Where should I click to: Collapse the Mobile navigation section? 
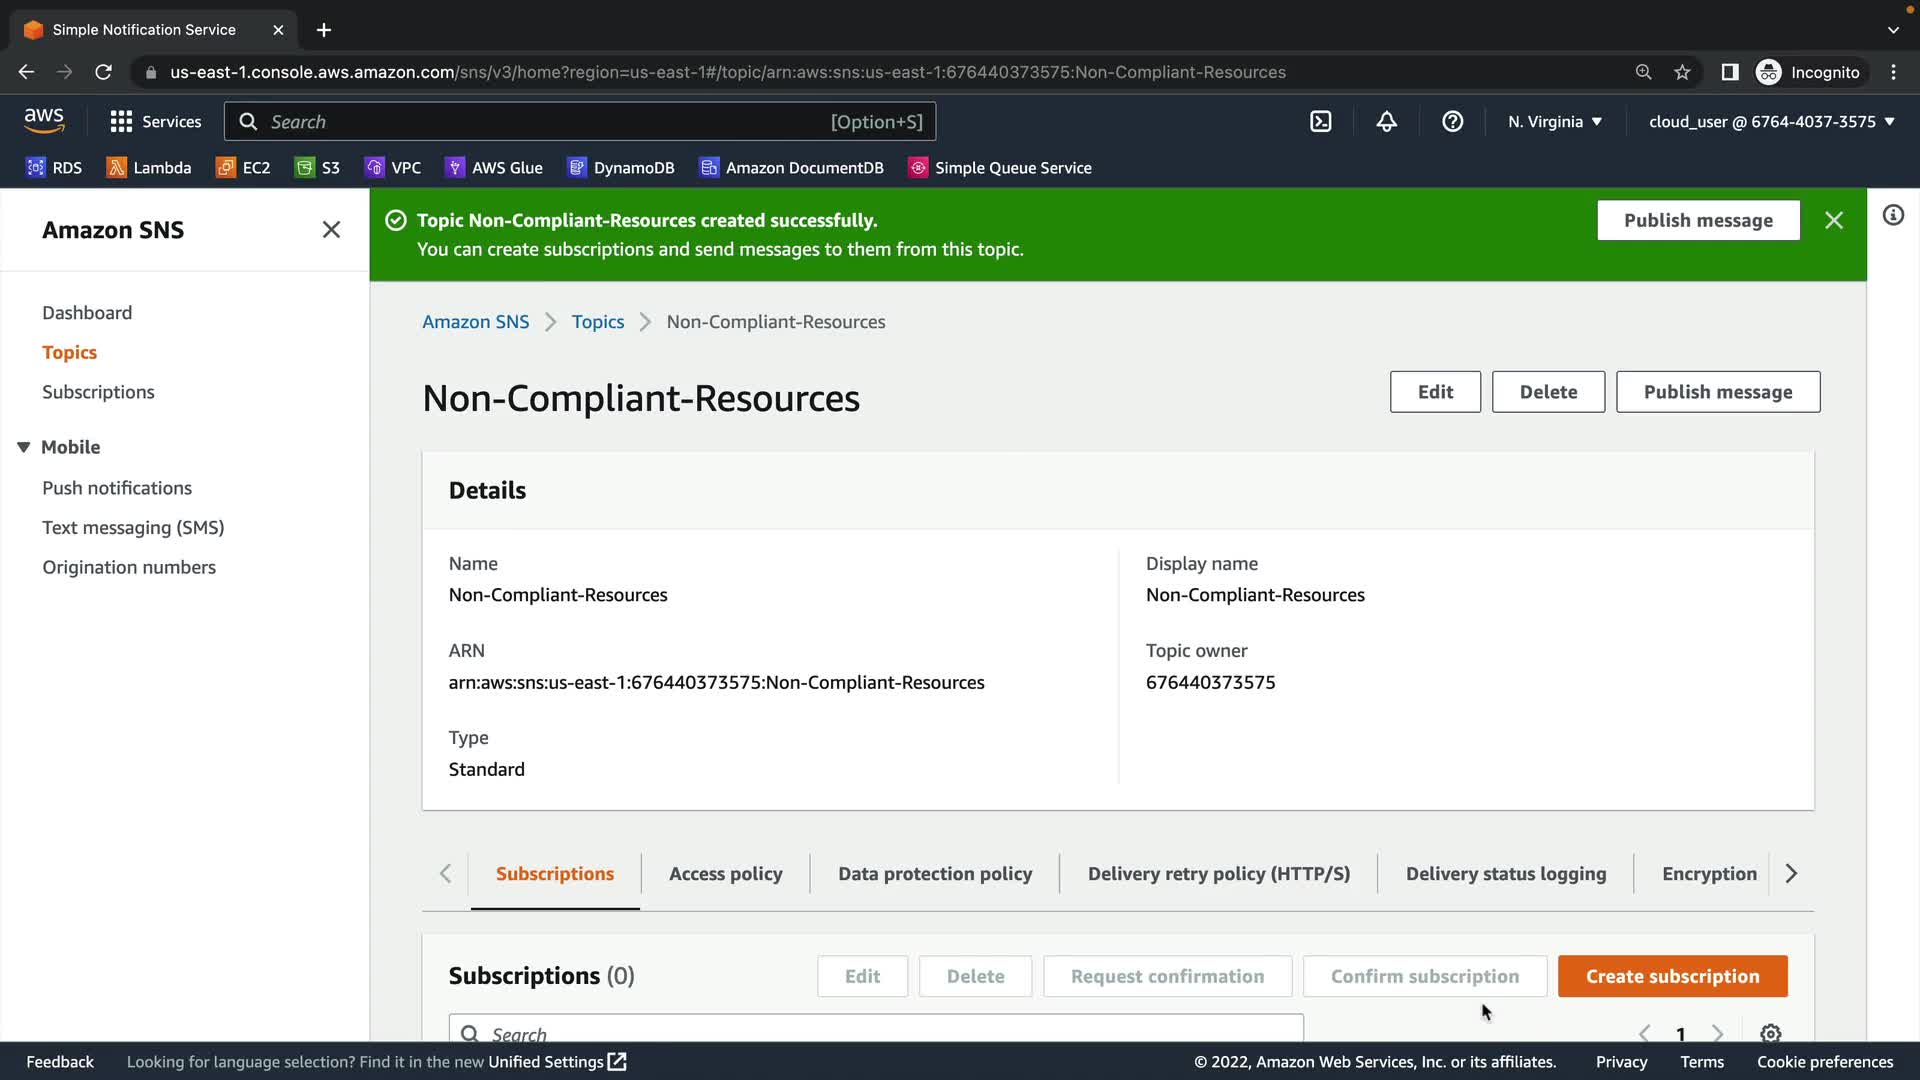coord(24,447)
